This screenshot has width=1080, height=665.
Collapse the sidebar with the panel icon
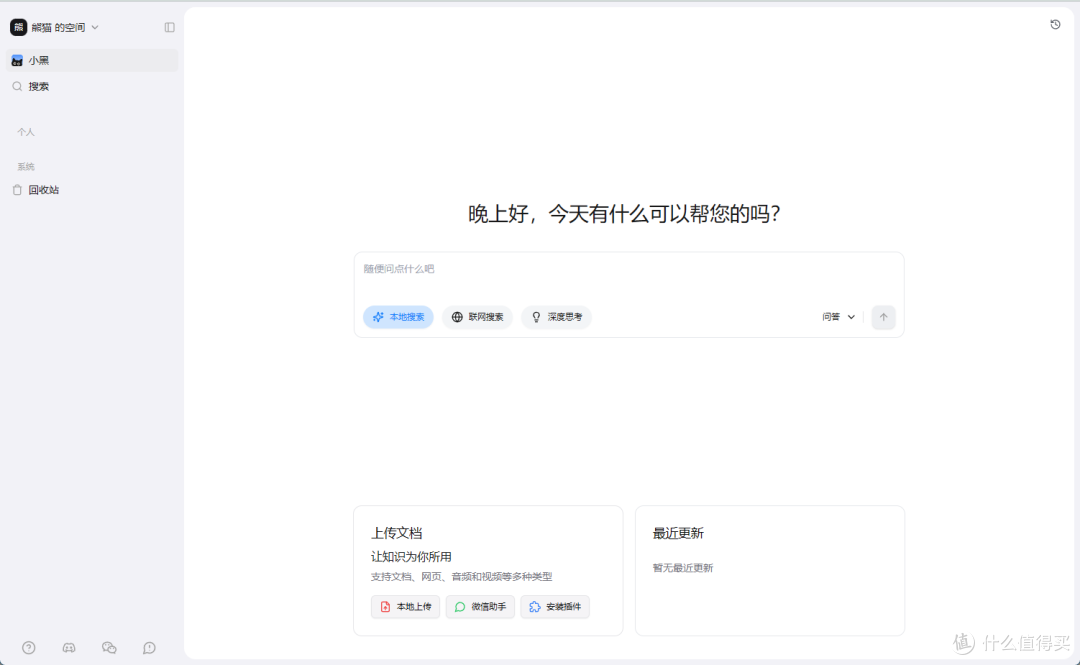(169, 28)
